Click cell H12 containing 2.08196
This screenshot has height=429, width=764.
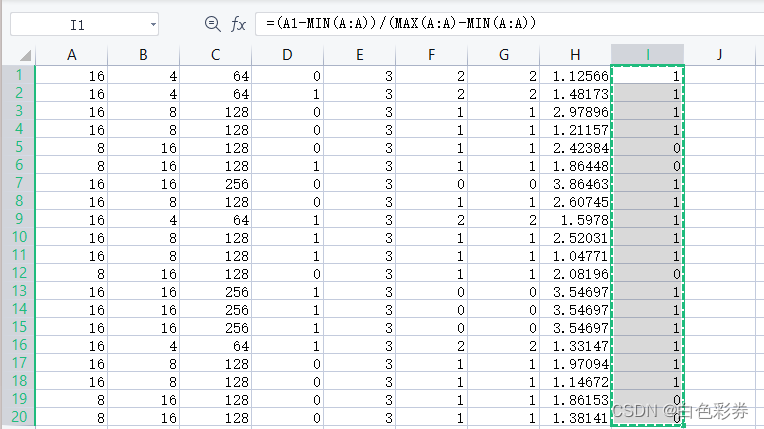click(x=575, y=273)
